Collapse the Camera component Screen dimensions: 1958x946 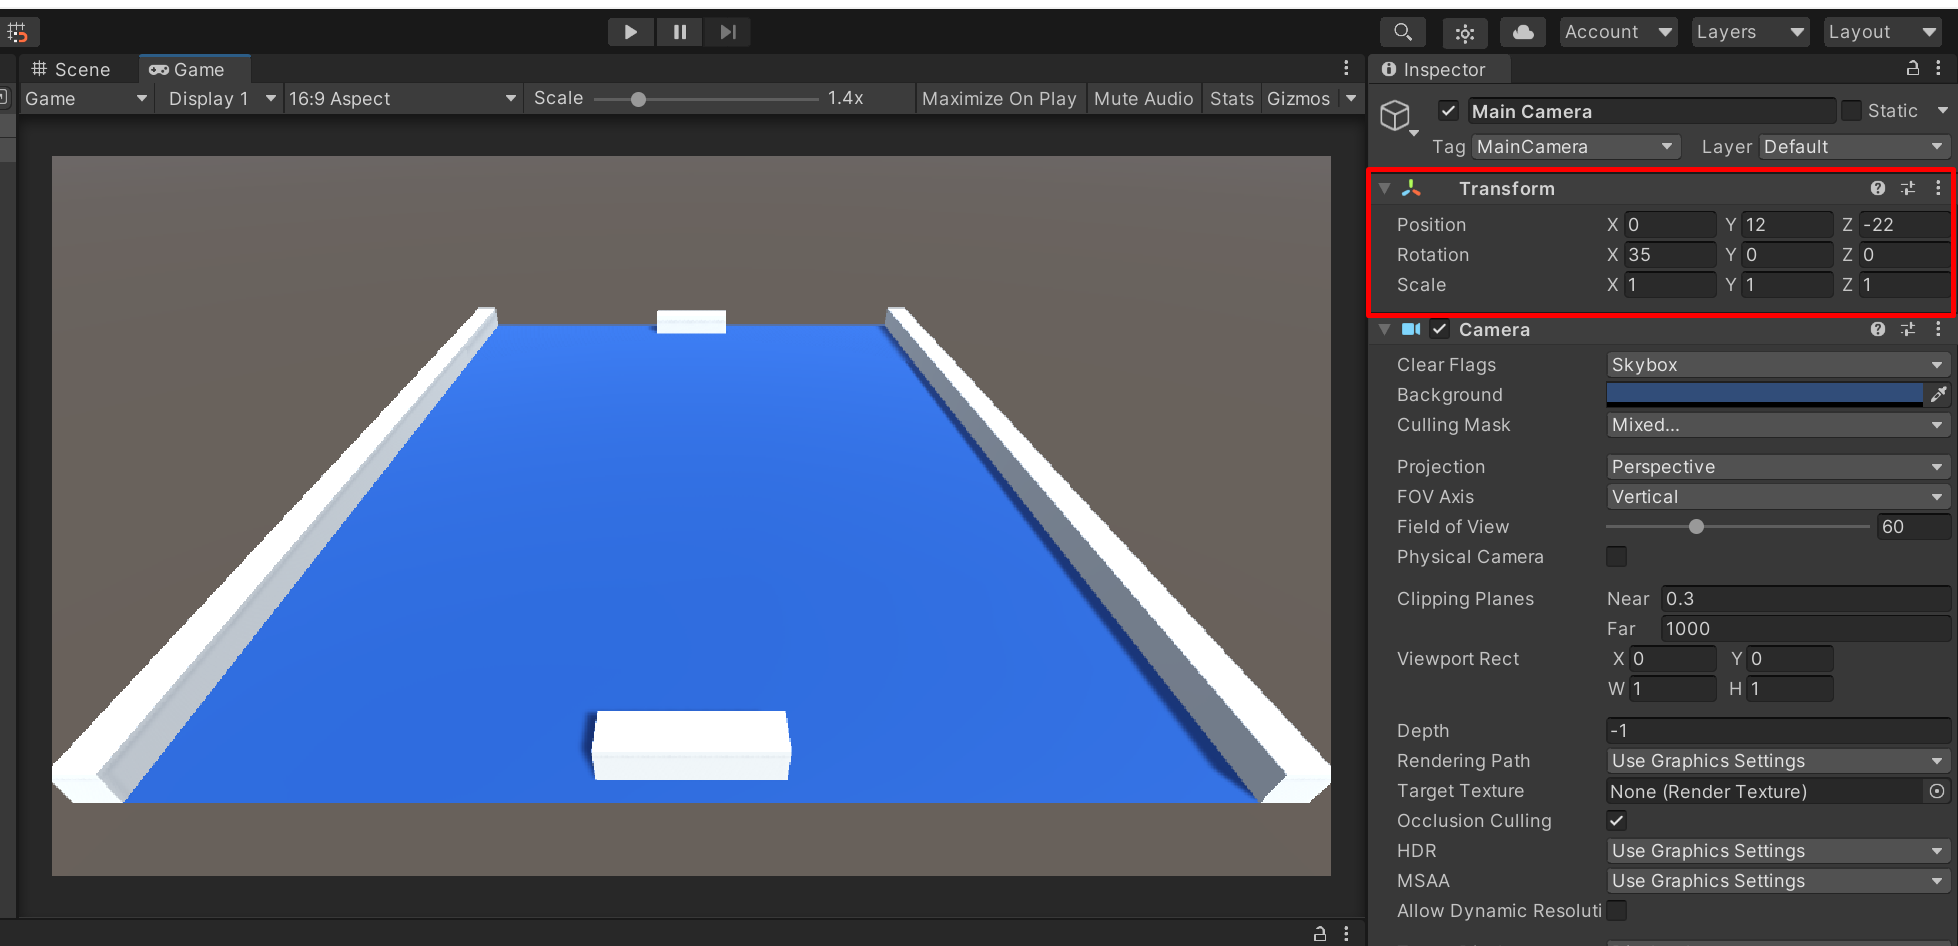[1384, 329]
